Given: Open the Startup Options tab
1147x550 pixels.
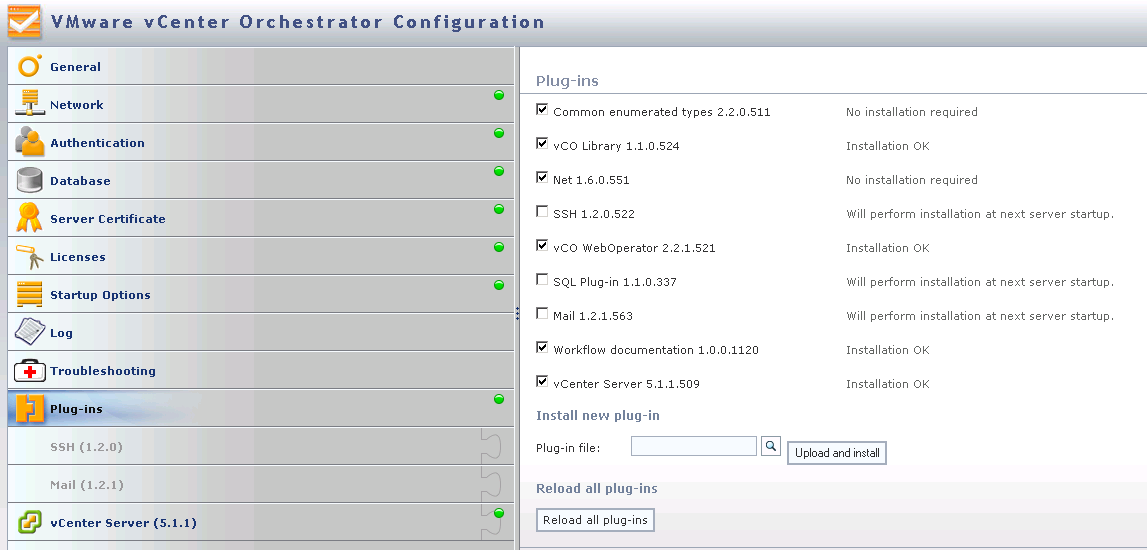Looking at the screenshot, I should [x=100, y=295].
